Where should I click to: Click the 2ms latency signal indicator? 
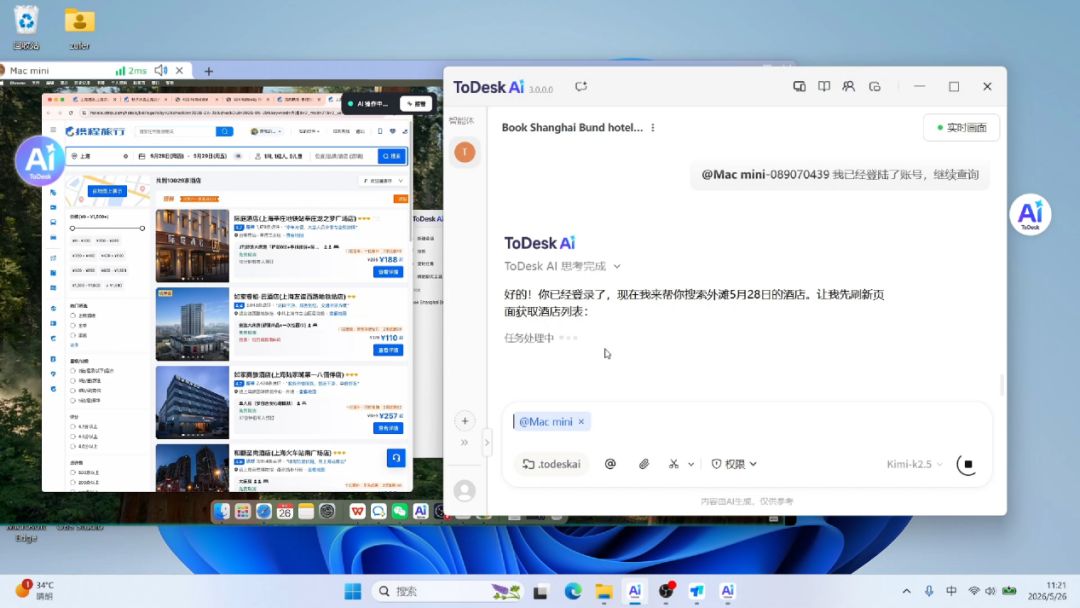click(x=131, y=70)
